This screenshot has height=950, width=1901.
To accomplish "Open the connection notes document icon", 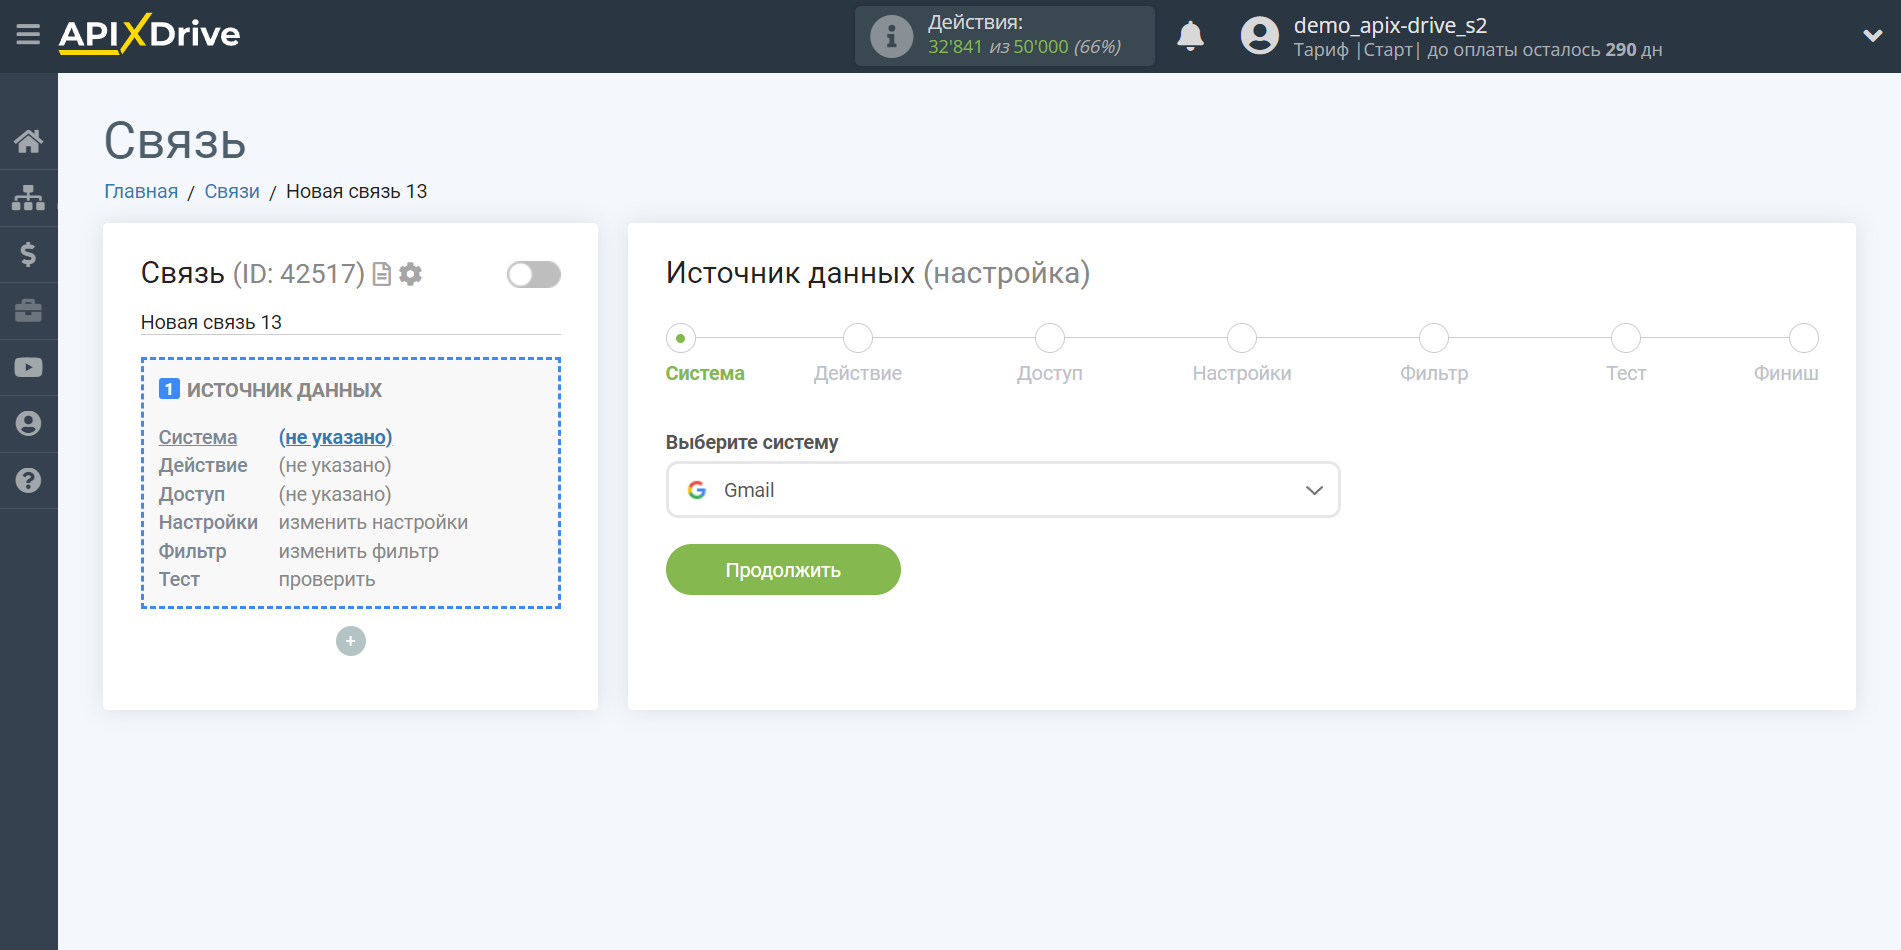I will (x=381, y=274).
